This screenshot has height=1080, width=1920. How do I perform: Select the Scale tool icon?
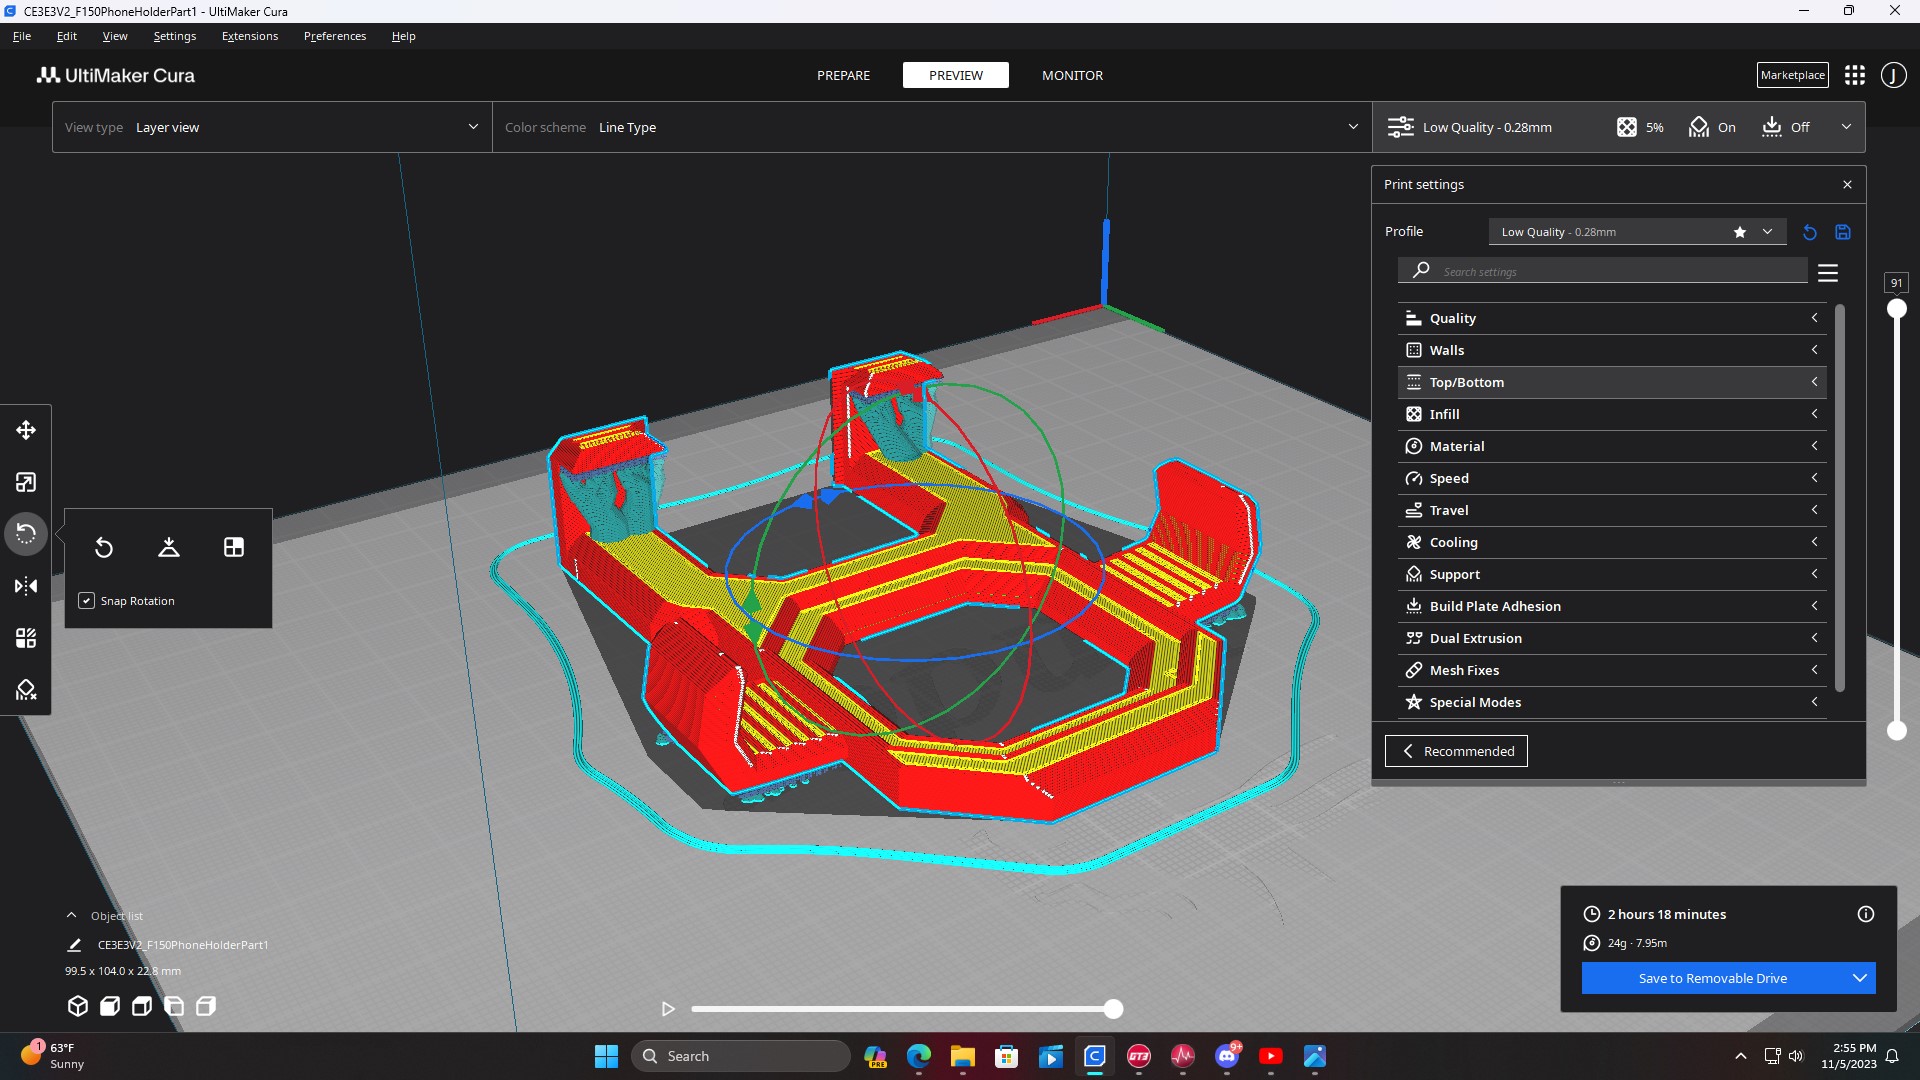(26, 482)
